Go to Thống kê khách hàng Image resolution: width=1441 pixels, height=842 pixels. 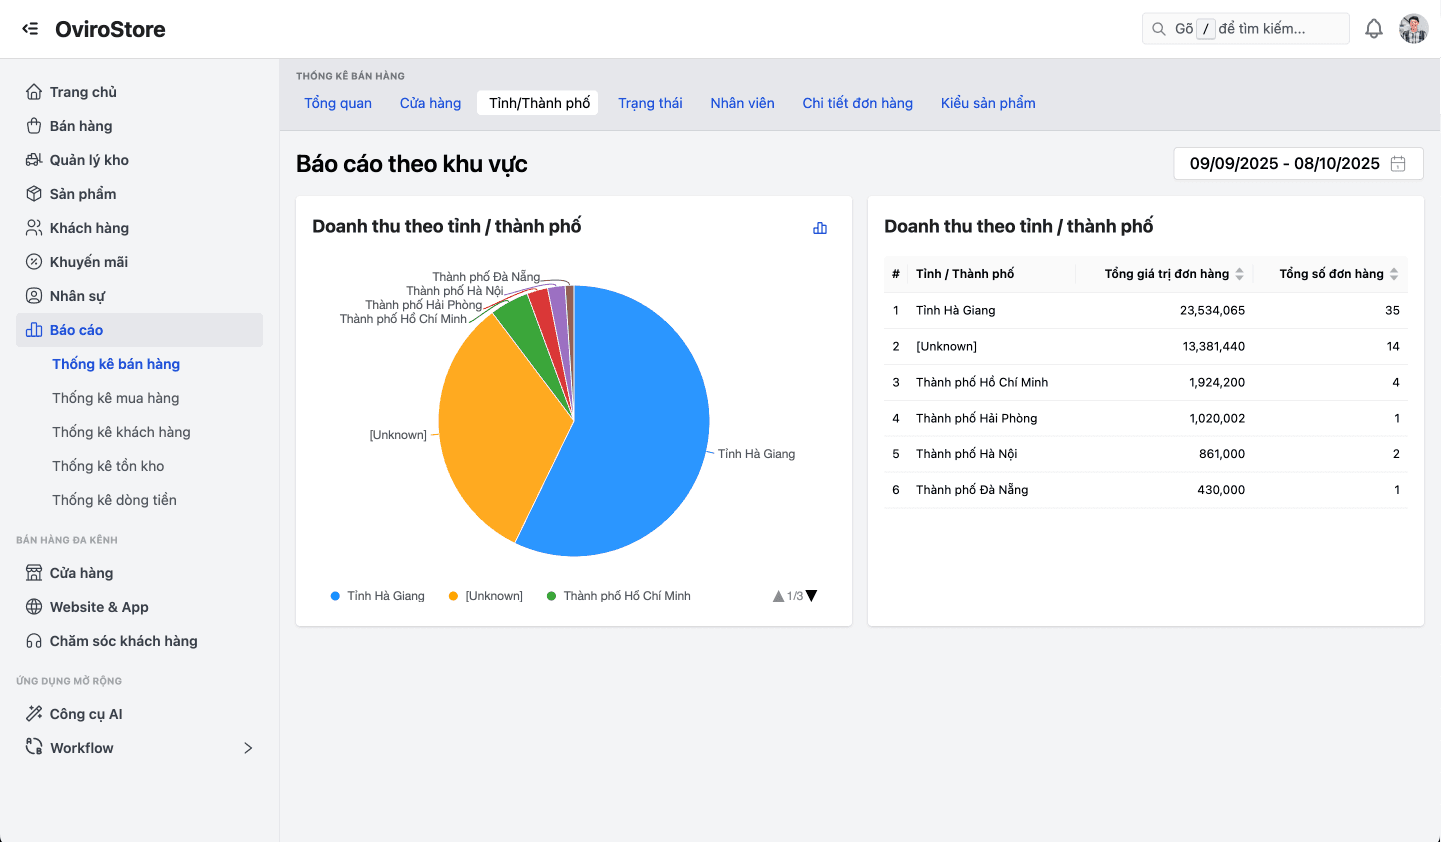tap(123, 431)
